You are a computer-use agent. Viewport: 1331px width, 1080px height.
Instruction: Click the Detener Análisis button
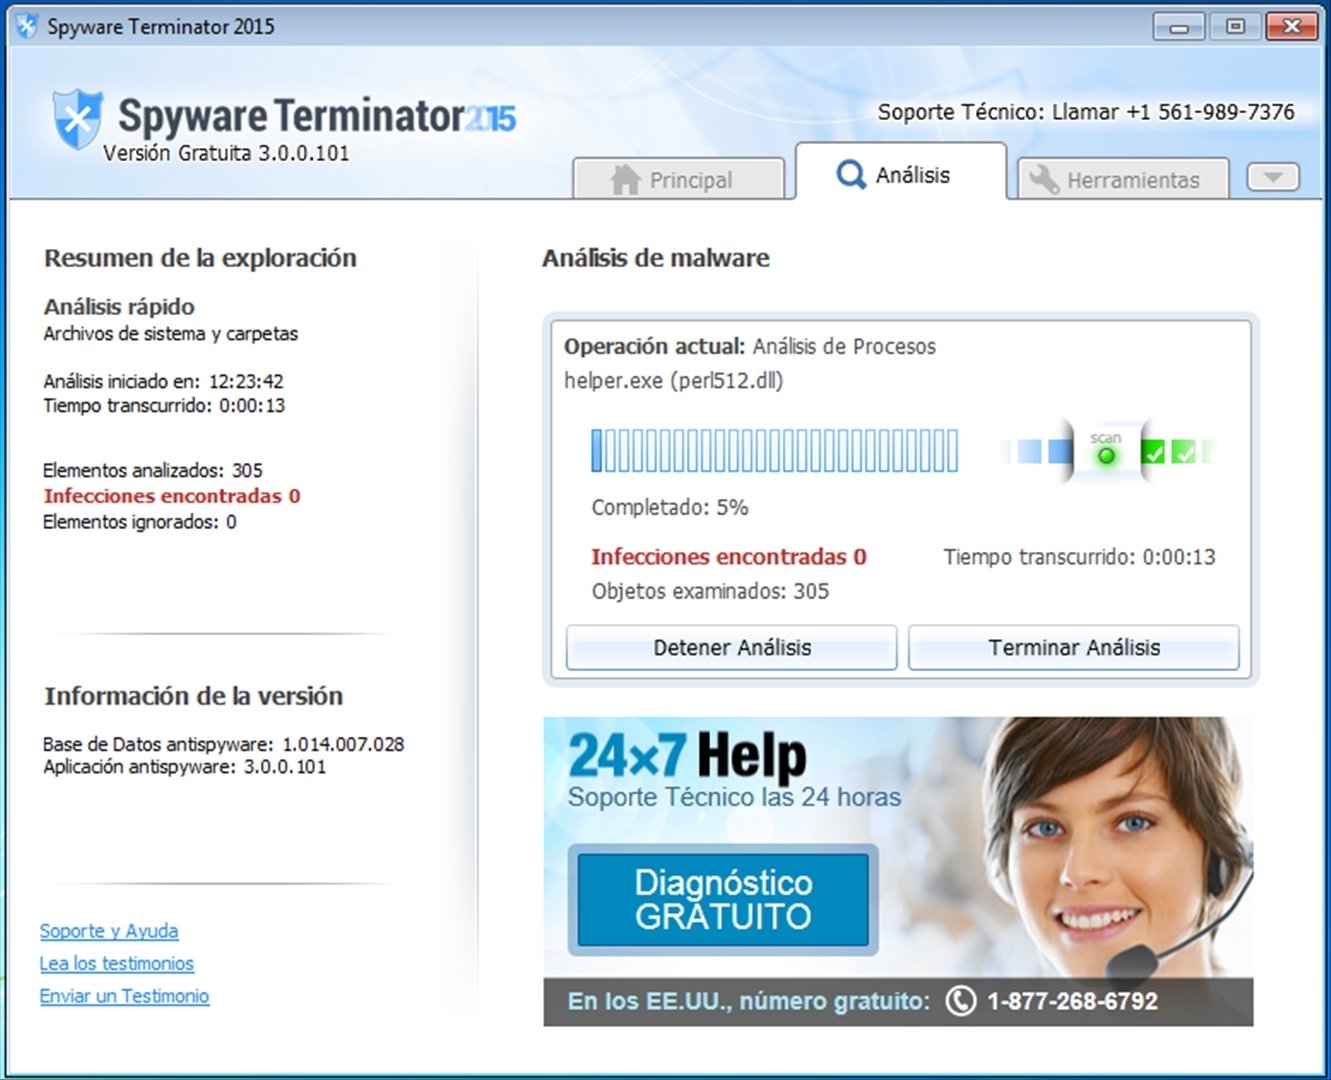click(x=732, y=648)
